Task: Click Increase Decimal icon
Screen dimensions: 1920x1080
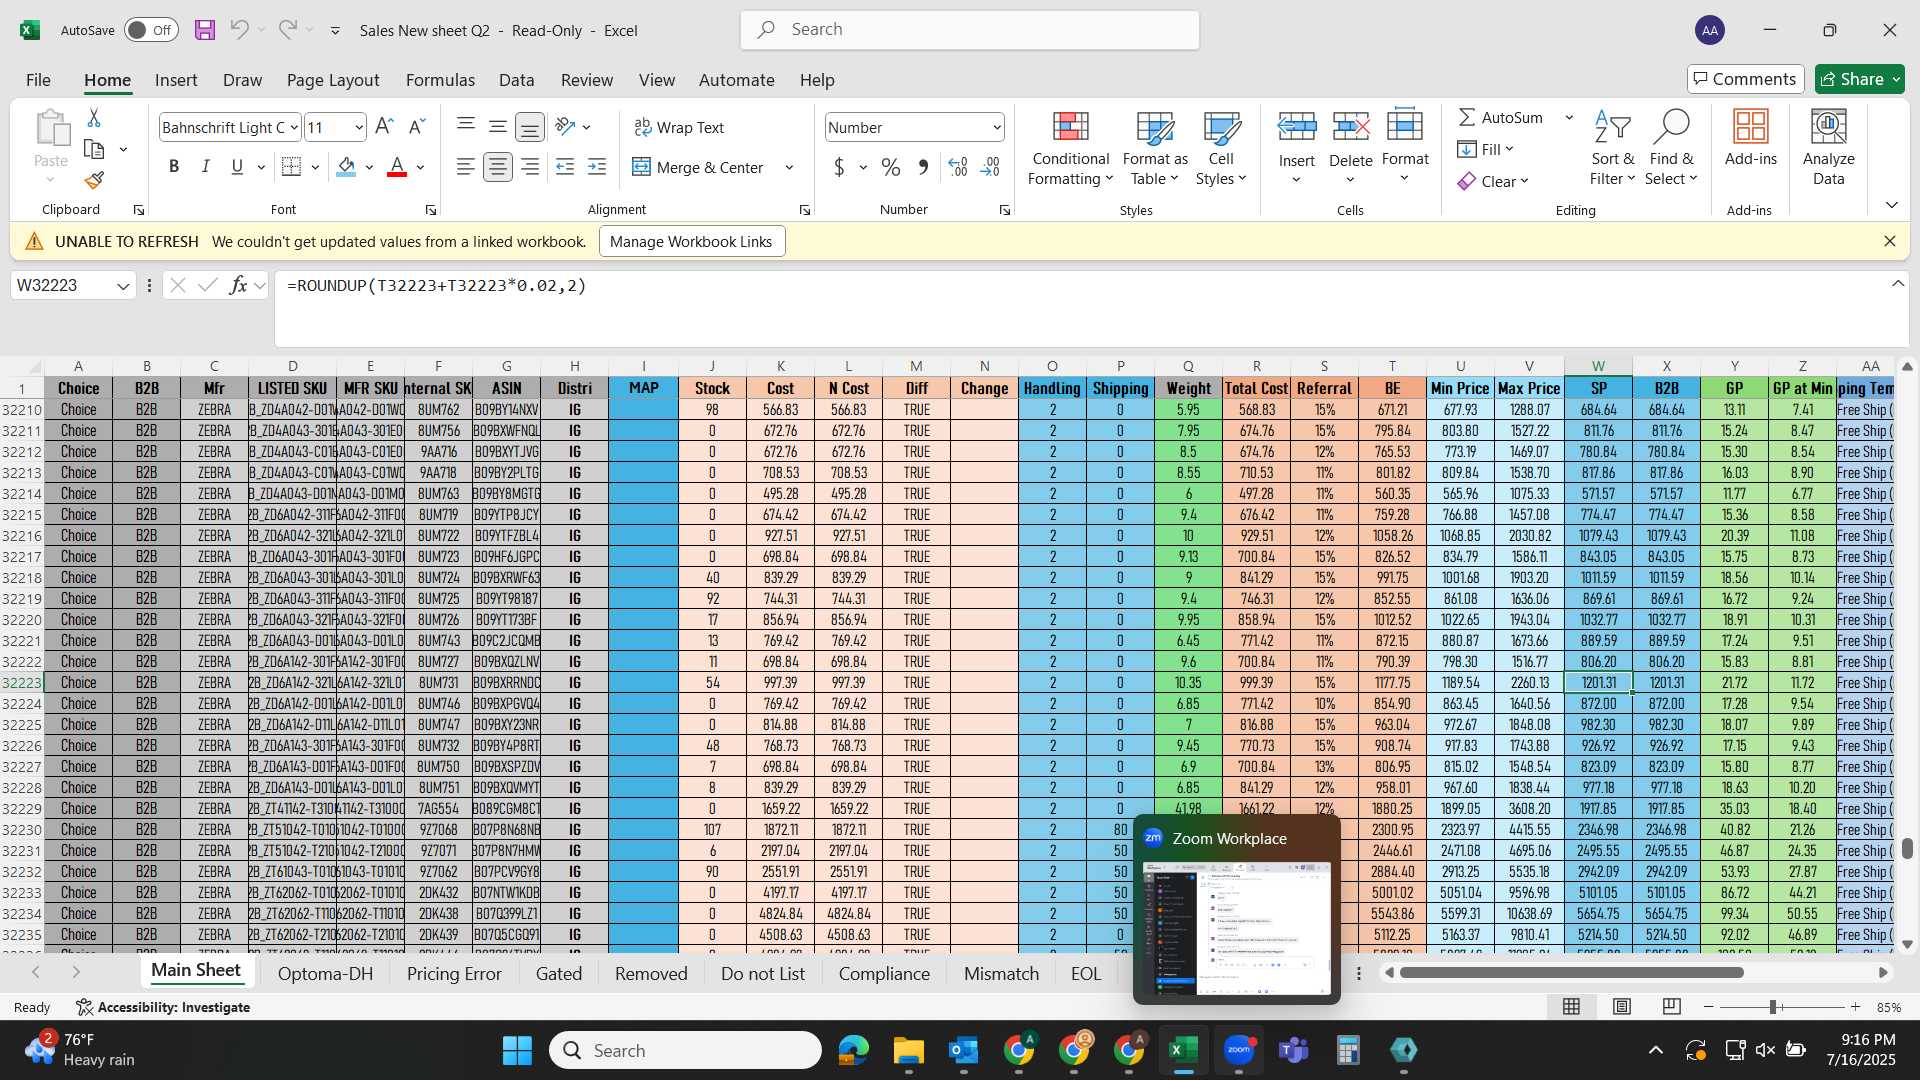Action: pos(957,167)
